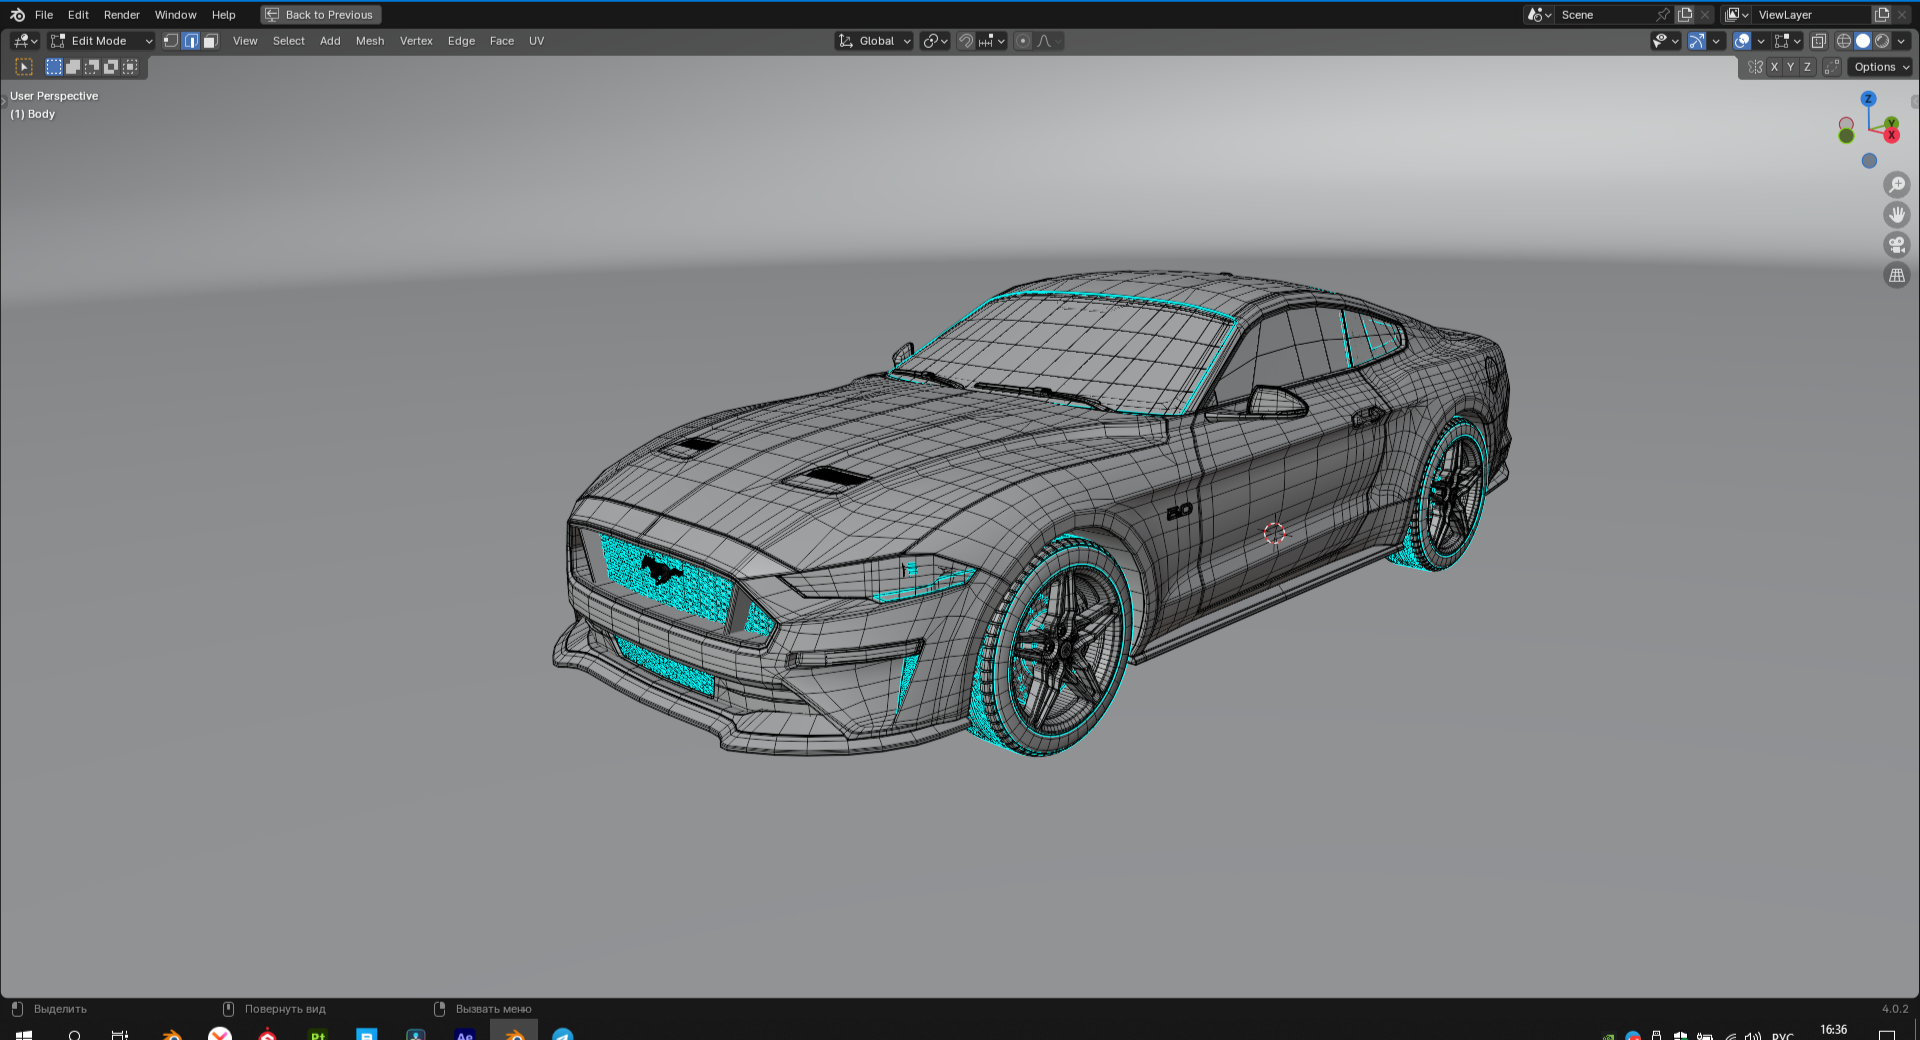This screenshot has height=1040, width=1920.
Task: Open the Mesh menu
Action: click(x=369, y=41)
